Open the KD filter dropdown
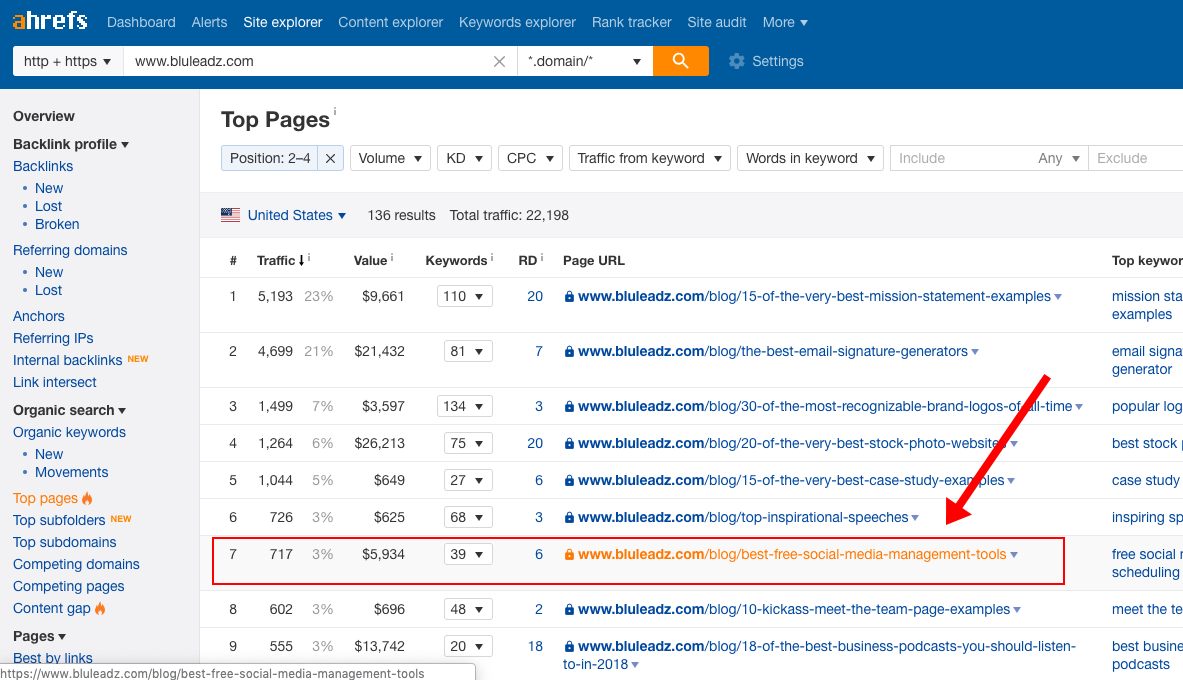The image size is (1183, 680). 464,158
